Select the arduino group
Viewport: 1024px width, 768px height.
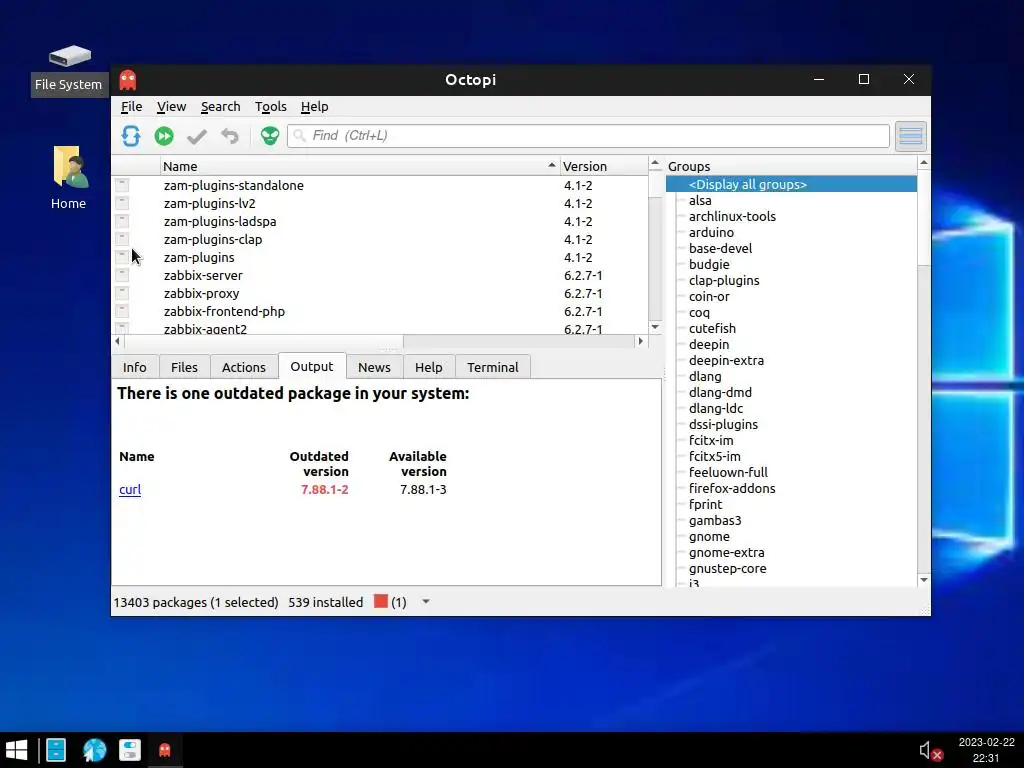point(711,232)
